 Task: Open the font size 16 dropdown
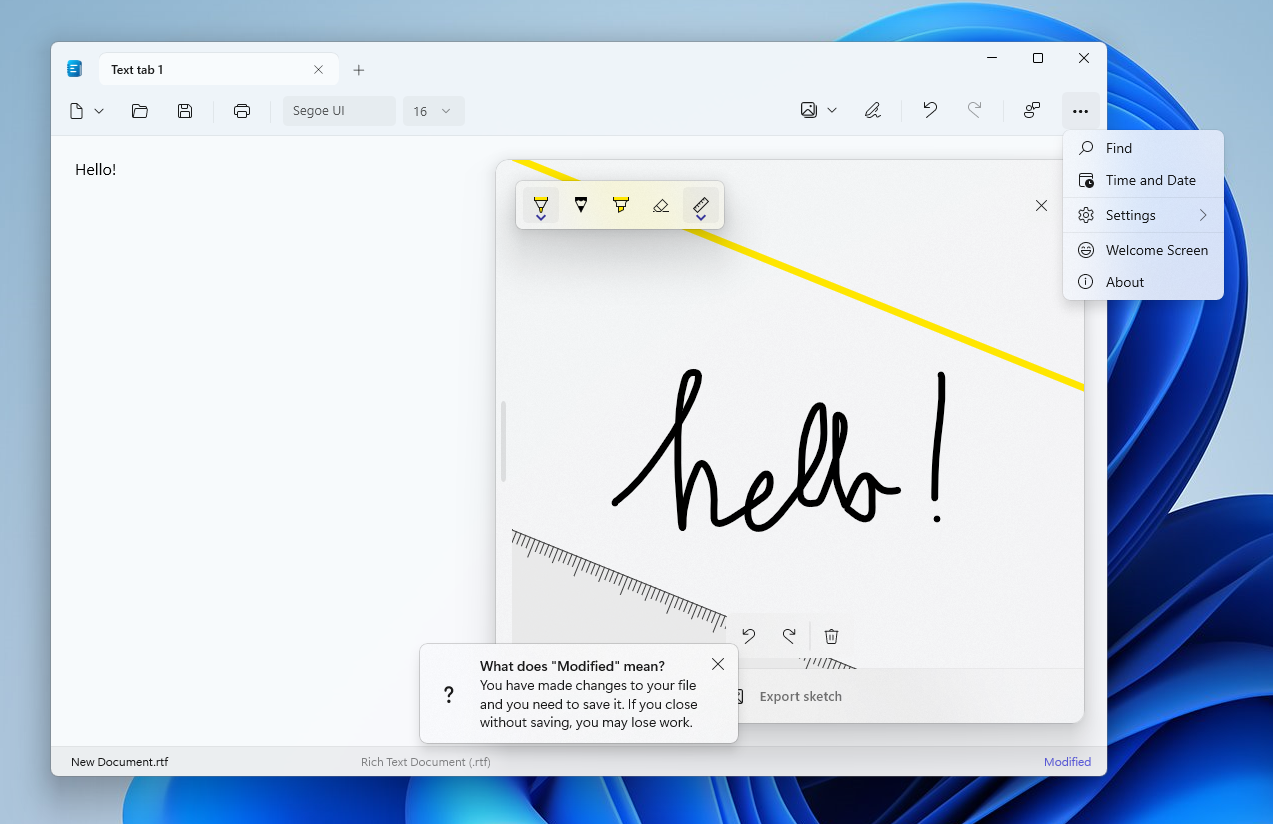(434, 111)
